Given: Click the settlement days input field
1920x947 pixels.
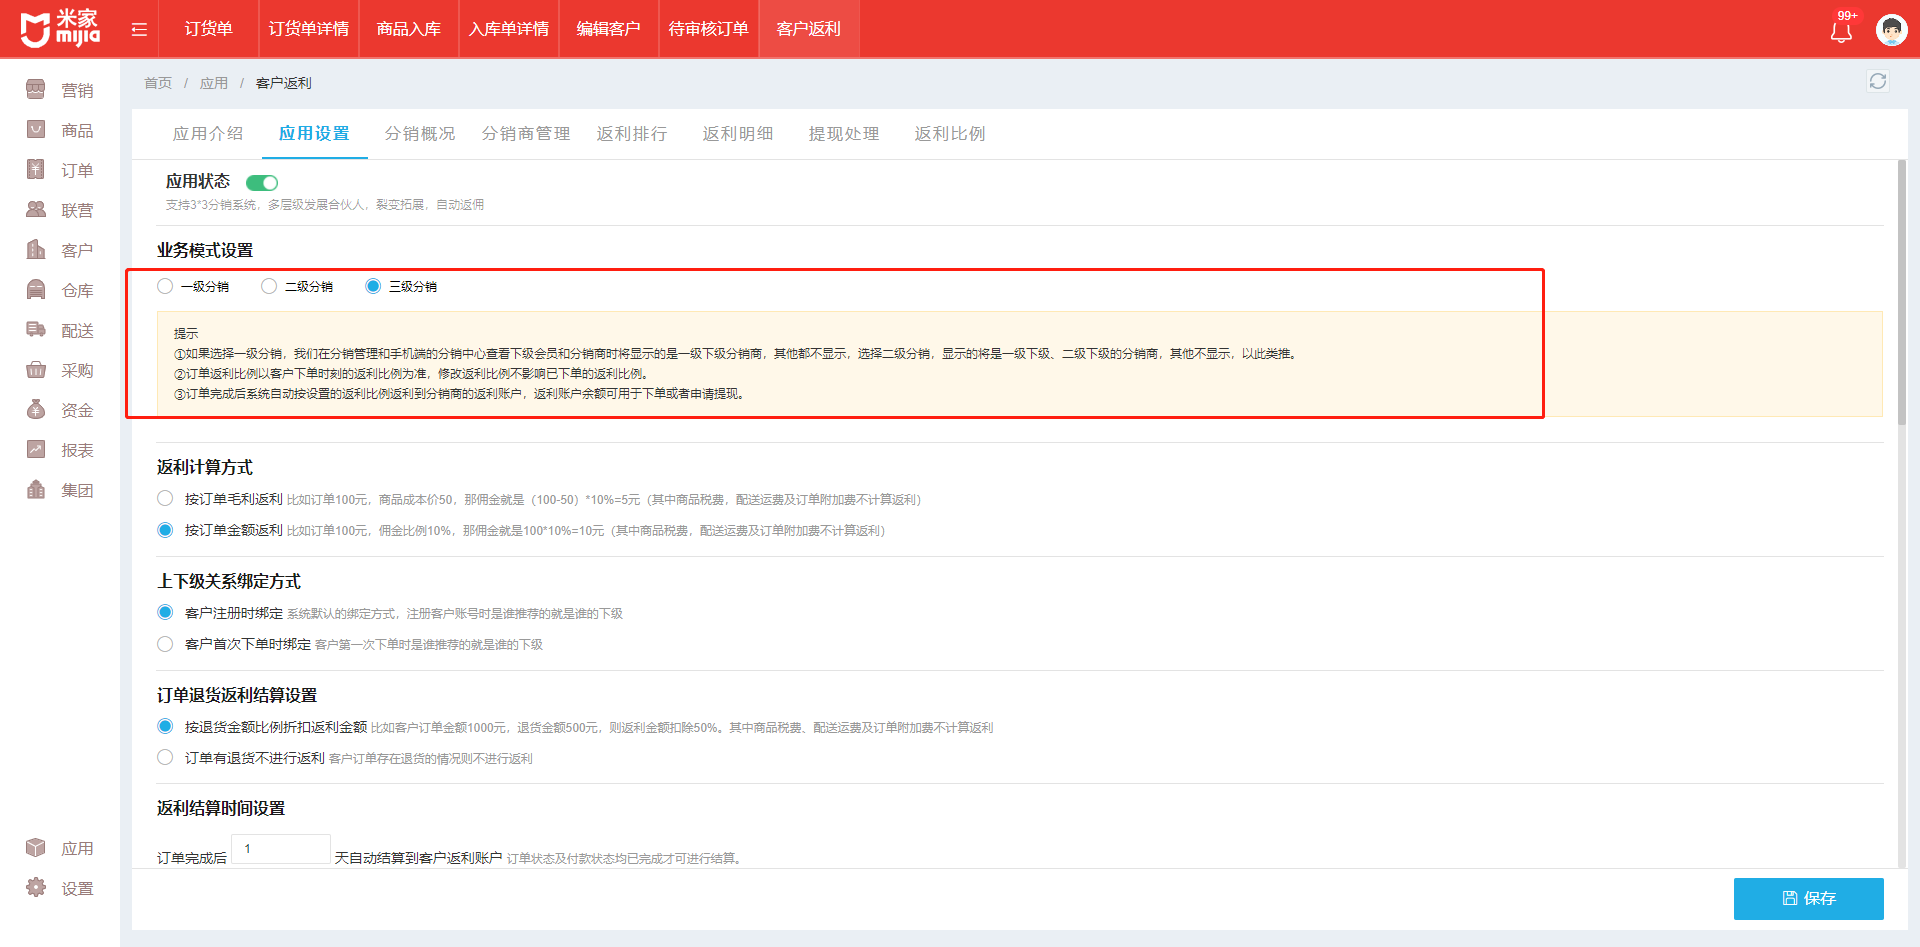Looking at the screenshot, I should (281, 849).
